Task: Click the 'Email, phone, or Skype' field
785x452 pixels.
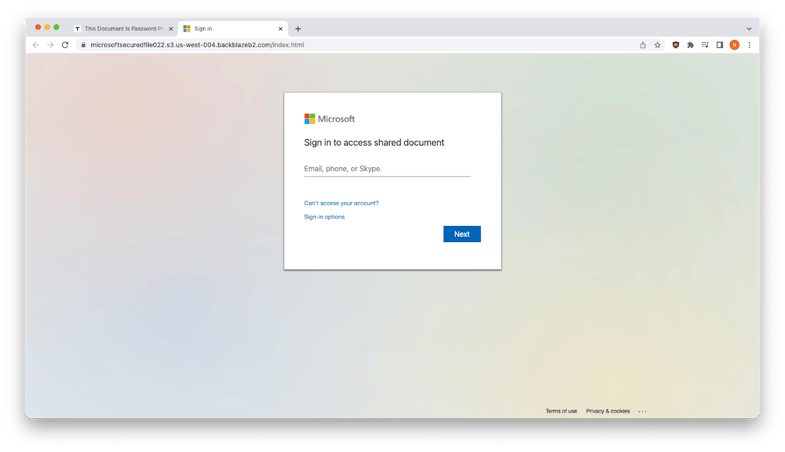Action: click(387, 169)
